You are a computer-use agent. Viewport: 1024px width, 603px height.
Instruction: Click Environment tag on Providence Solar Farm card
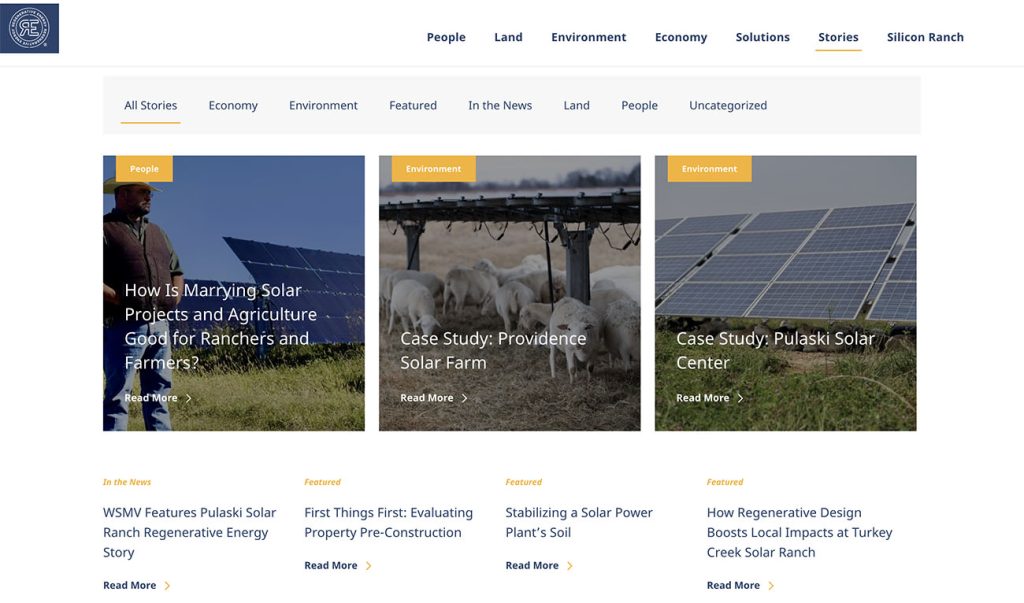pyautogui.click(x=434, y=169)
